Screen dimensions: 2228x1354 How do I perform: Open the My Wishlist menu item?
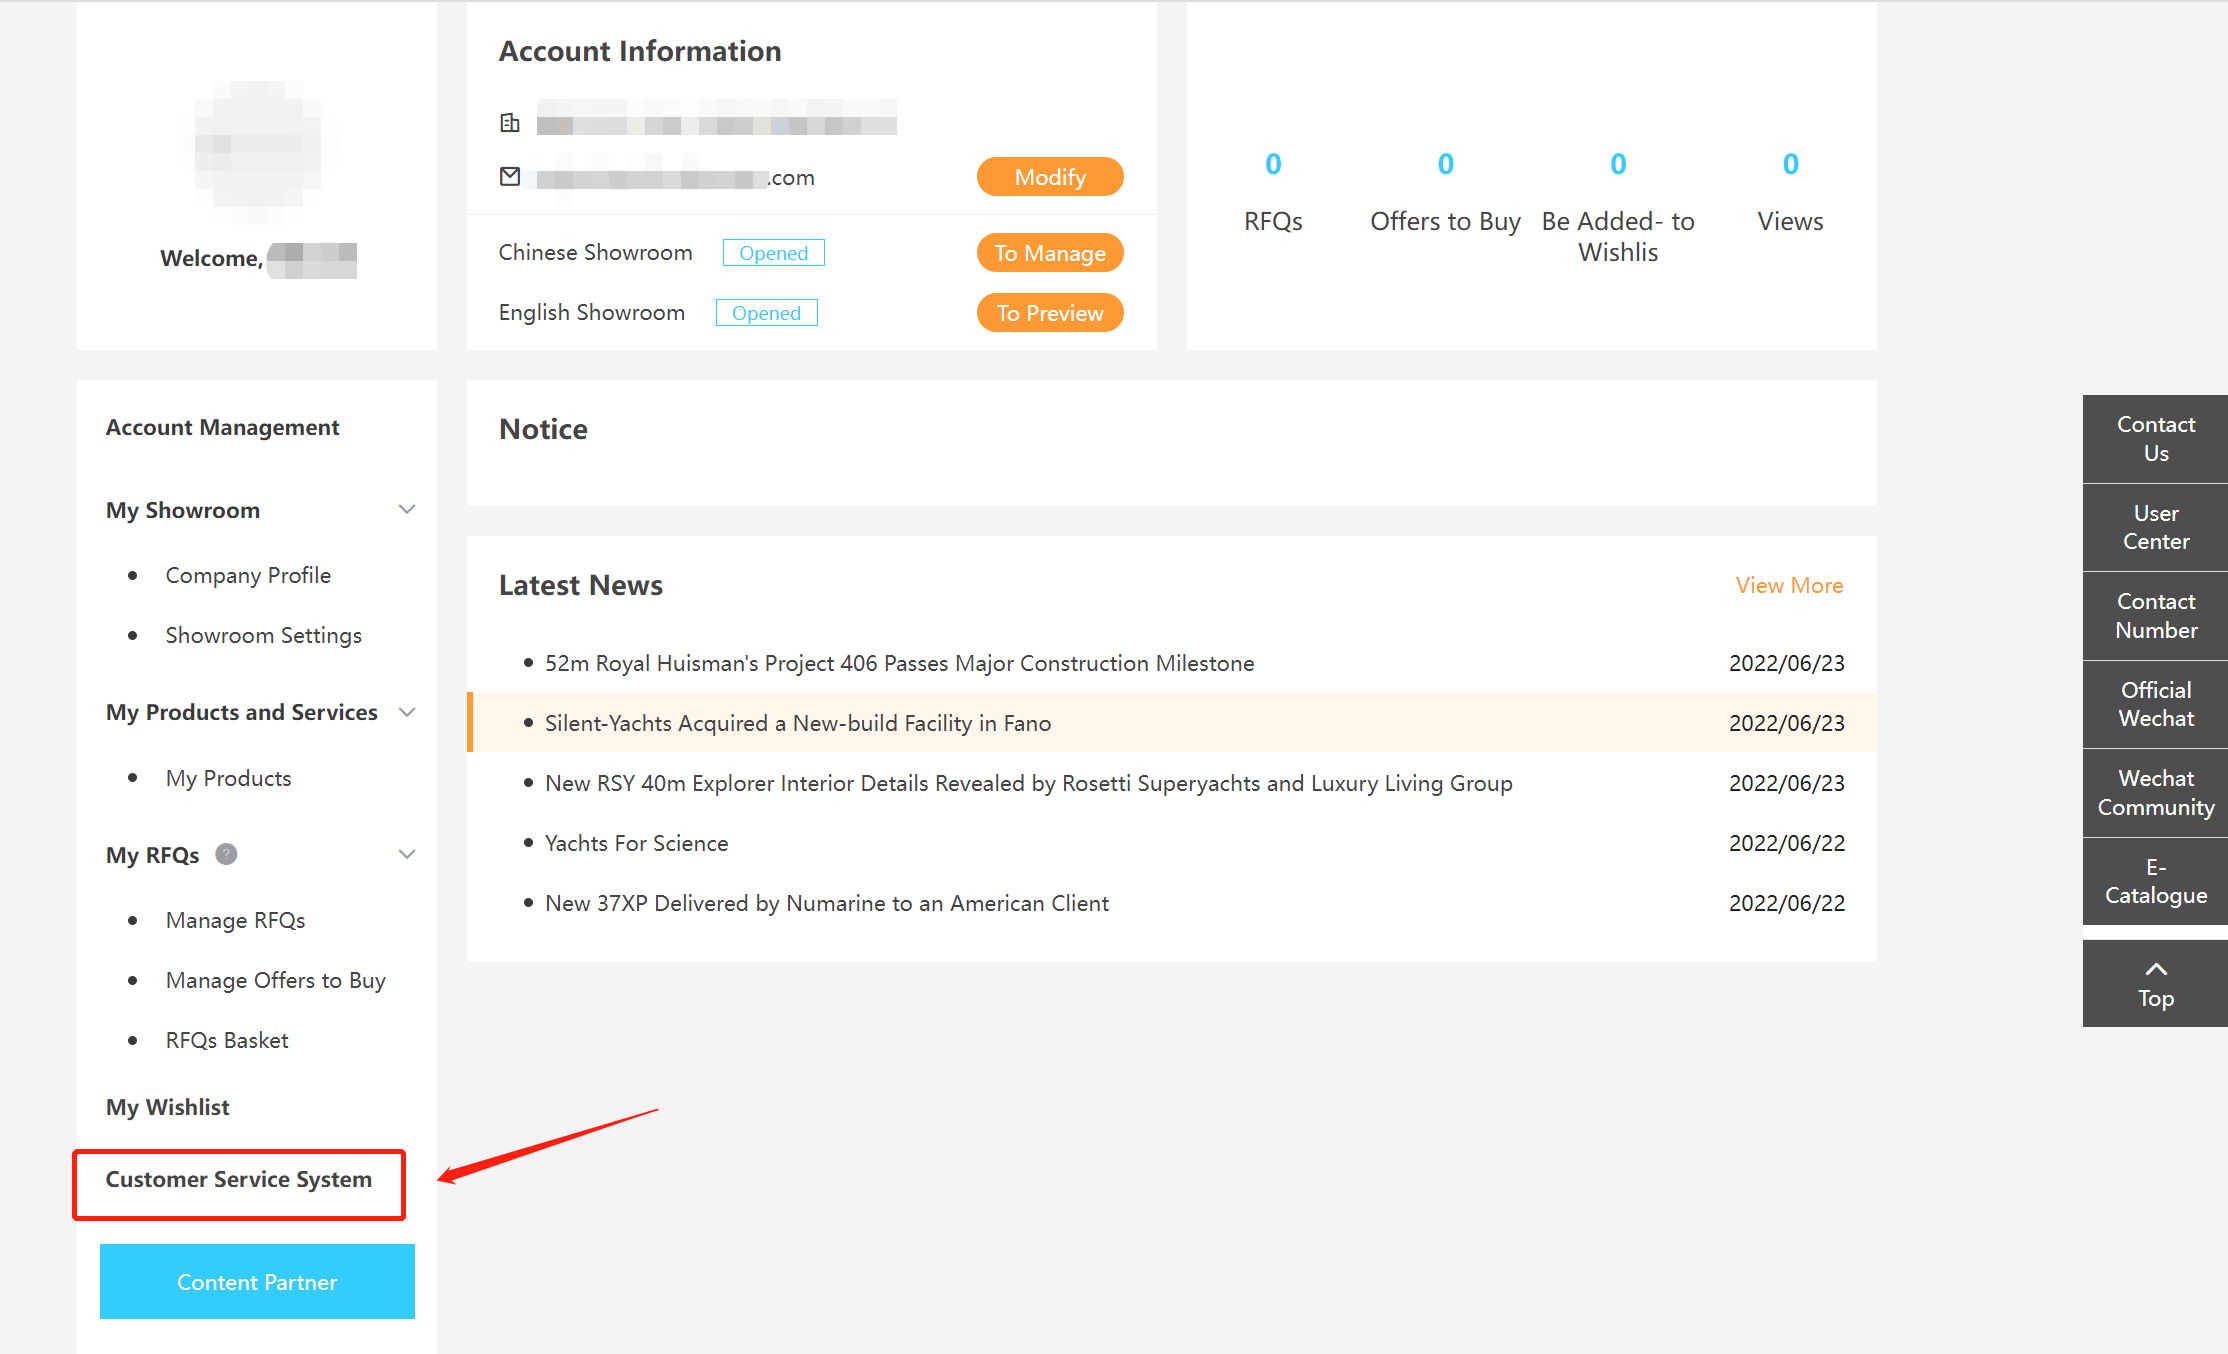[168, 1107]
